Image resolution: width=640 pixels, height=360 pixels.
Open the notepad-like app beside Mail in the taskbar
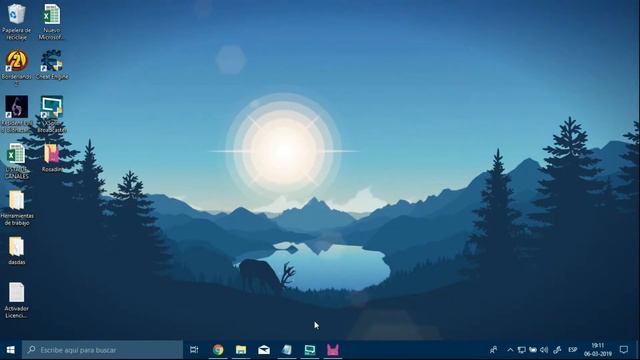coord(287,350)
